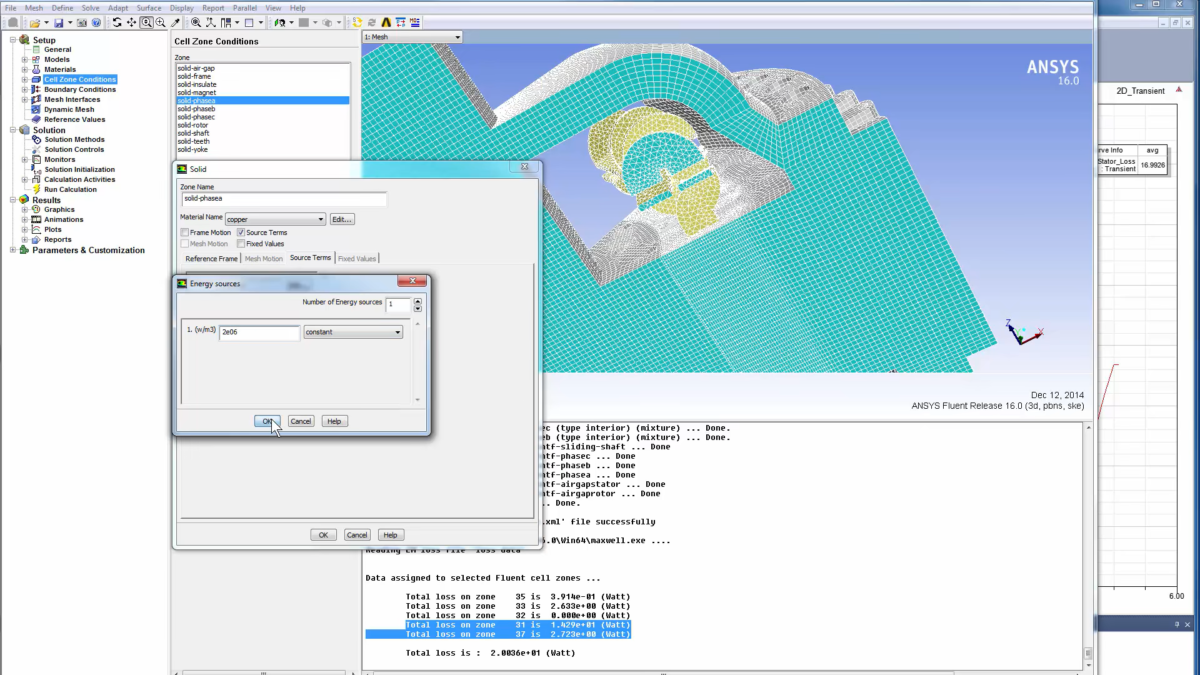Screen dimensions: 1200x675
Task: Click the probe eyedropper tool
Action: tap(176, 22)
